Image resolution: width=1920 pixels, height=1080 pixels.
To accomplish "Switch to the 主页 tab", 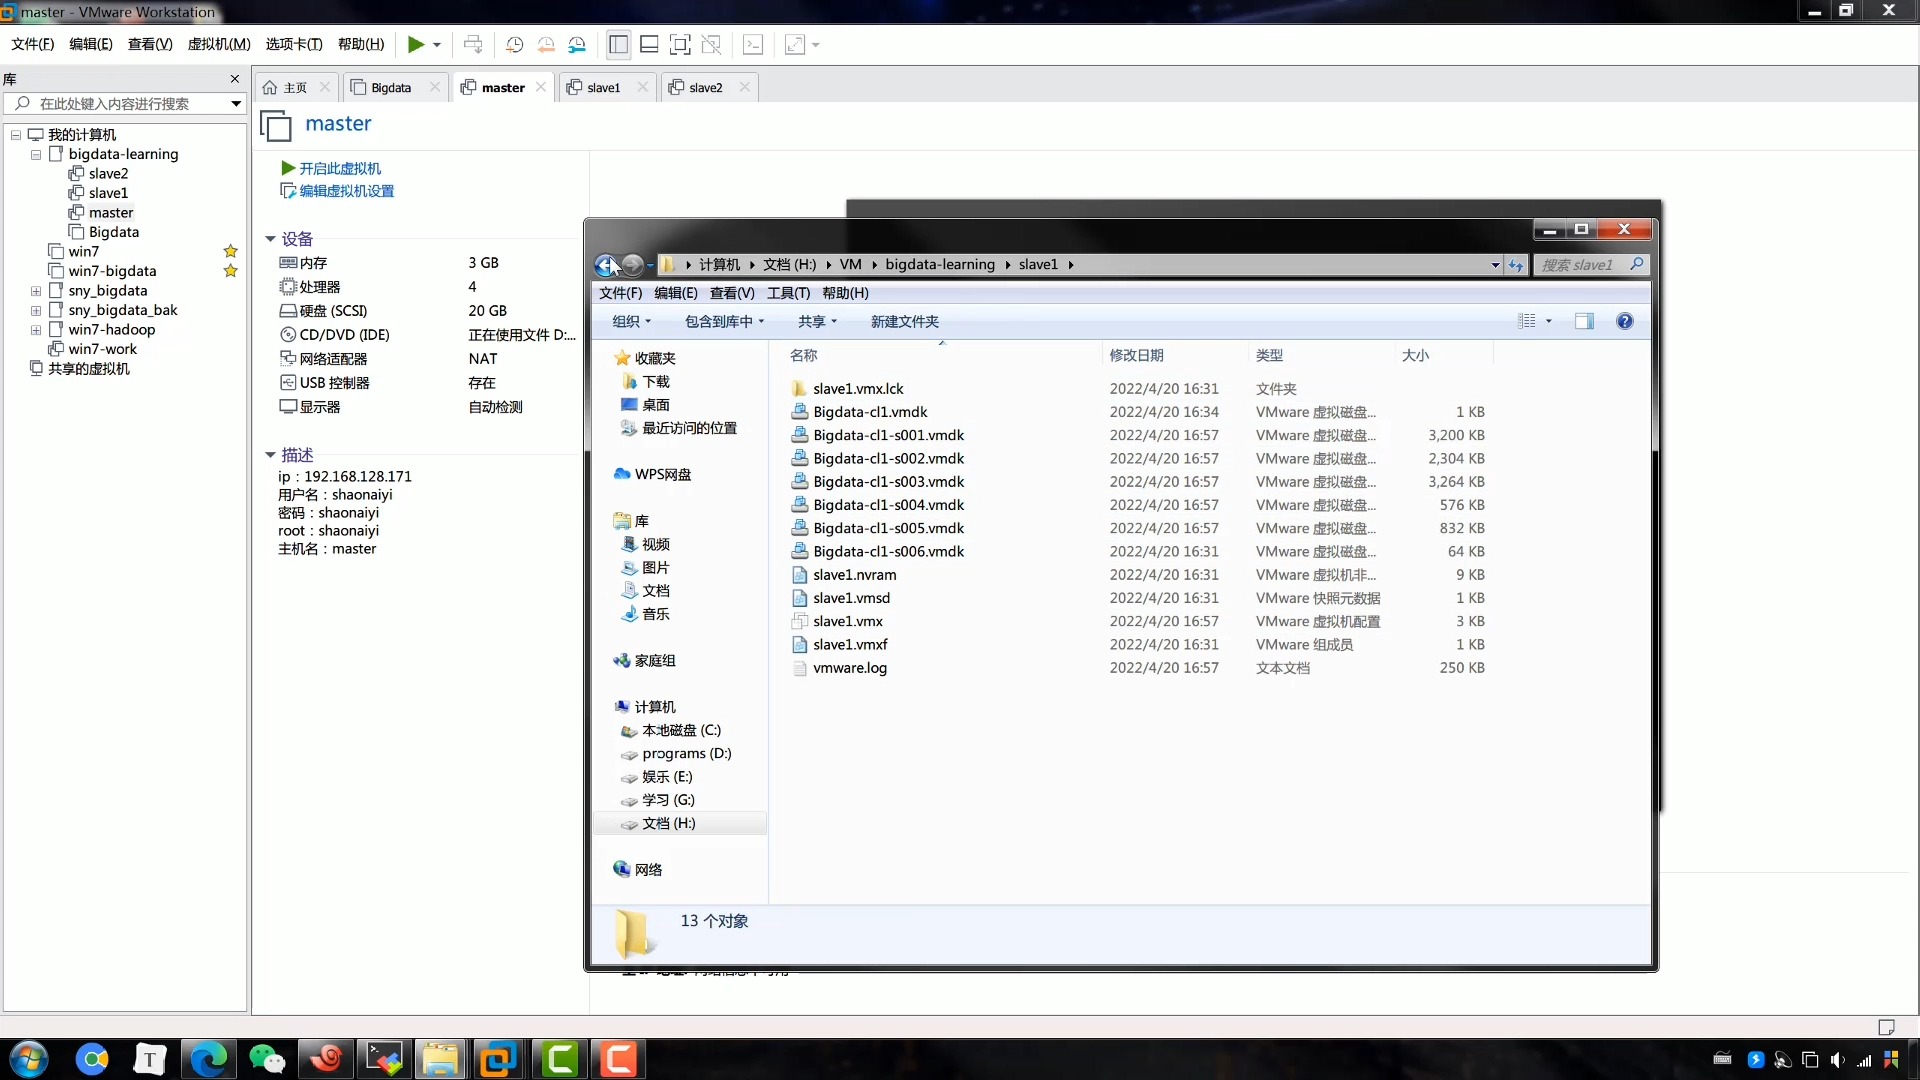I will [x=295, y=87].
